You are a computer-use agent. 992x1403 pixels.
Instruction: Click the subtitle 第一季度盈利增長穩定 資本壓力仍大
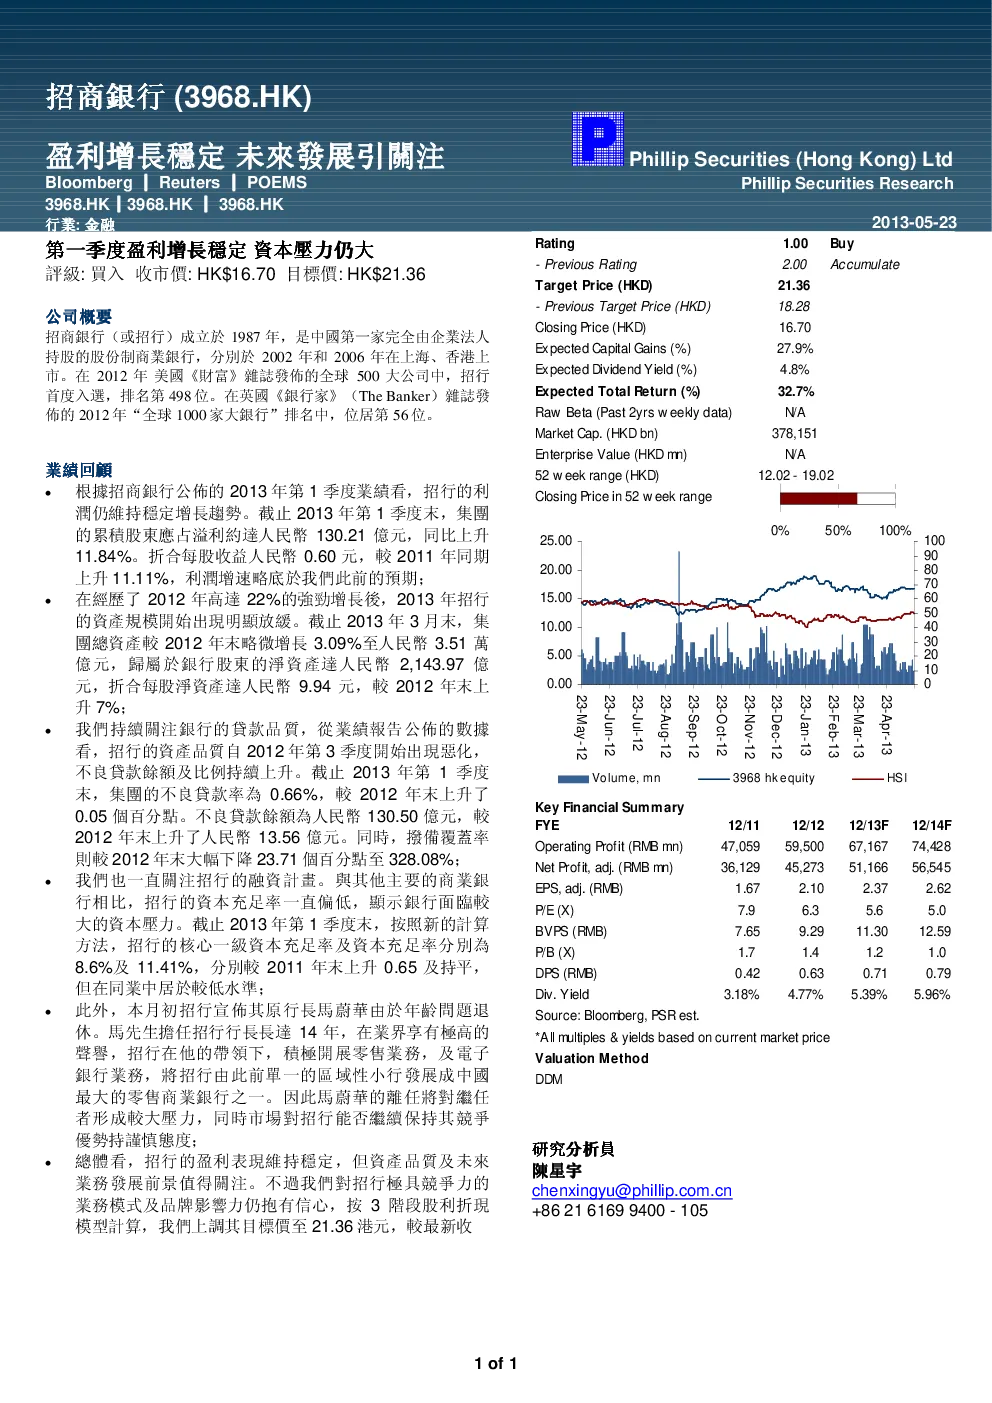coord(210,250)
